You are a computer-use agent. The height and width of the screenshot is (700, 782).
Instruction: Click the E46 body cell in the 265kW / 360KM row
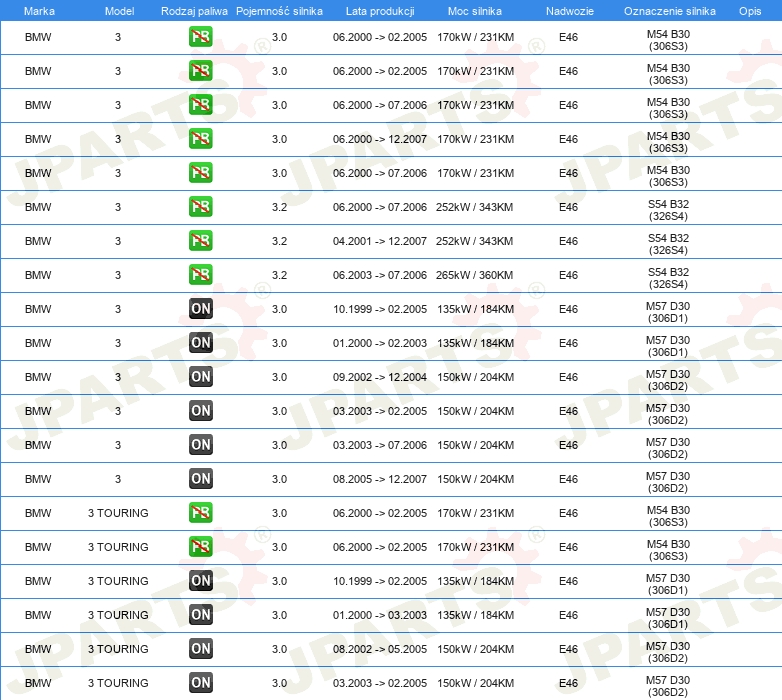568,275
